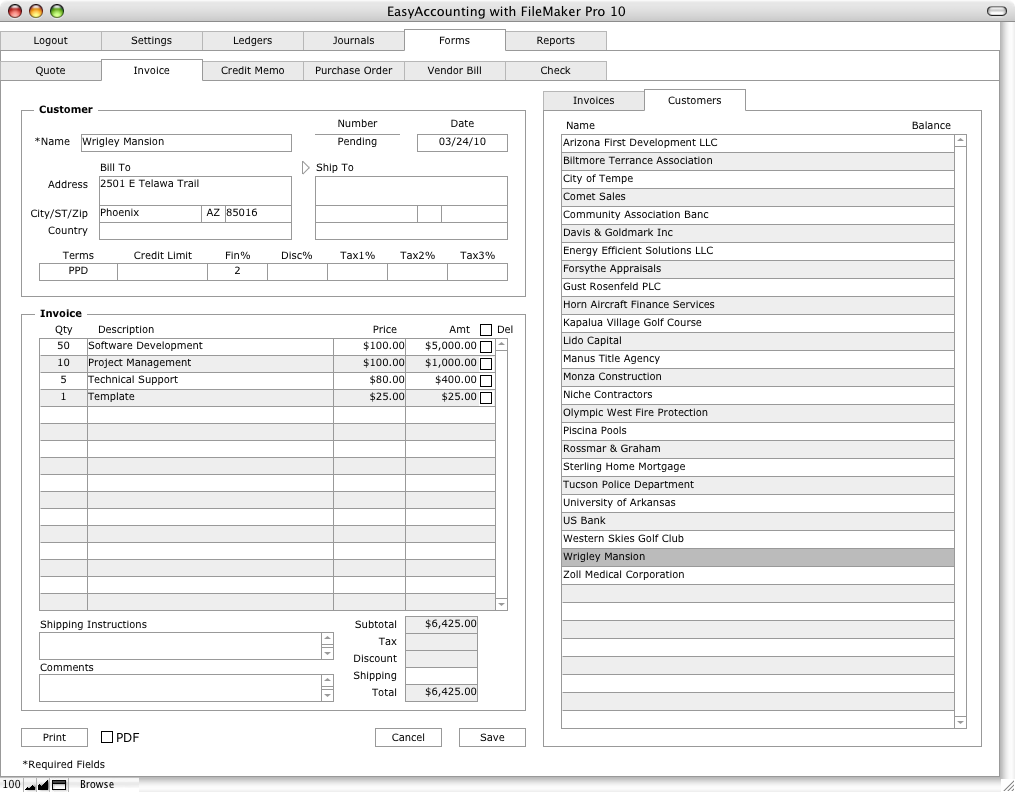This screenshot has width=1015, height=792.
Task: Enable the PDF checkbox
Action: tap(107, 737)
